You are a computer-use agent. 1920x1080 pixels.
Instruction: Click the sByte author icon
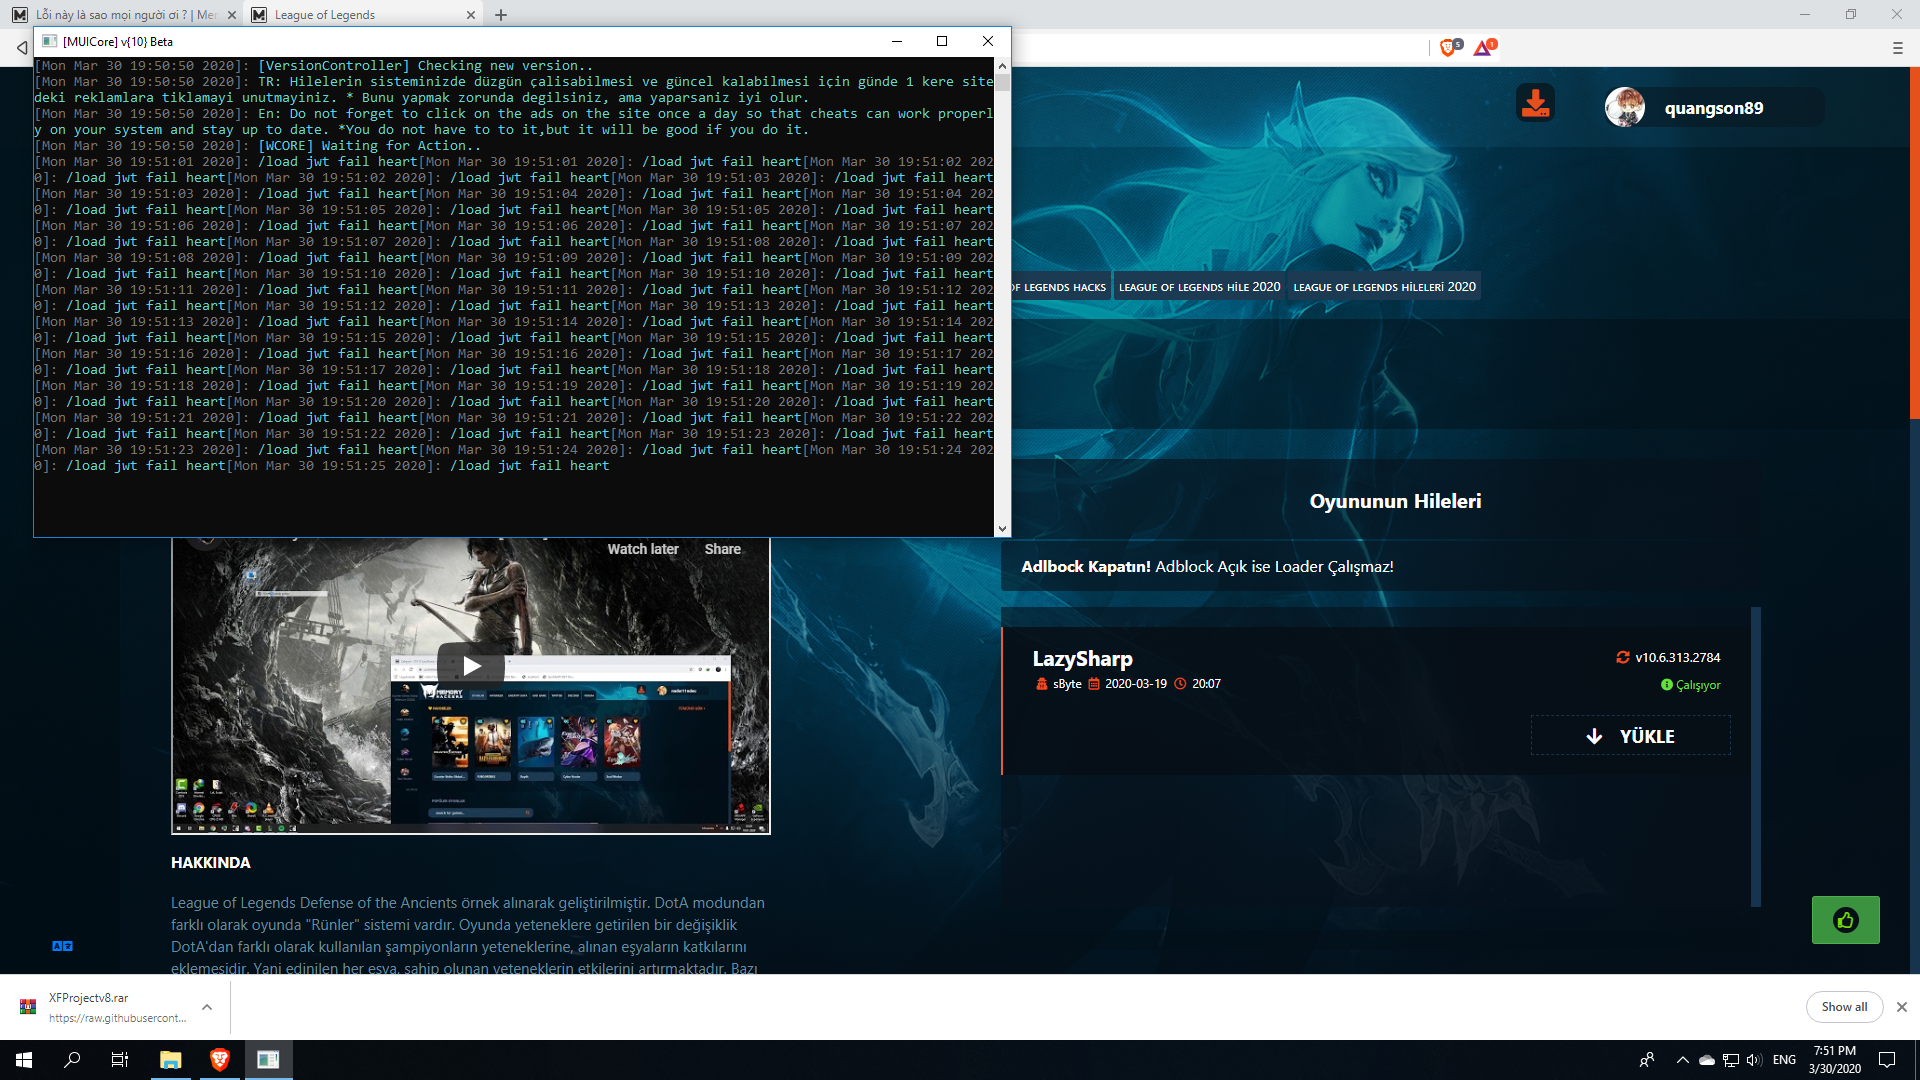1042,684
